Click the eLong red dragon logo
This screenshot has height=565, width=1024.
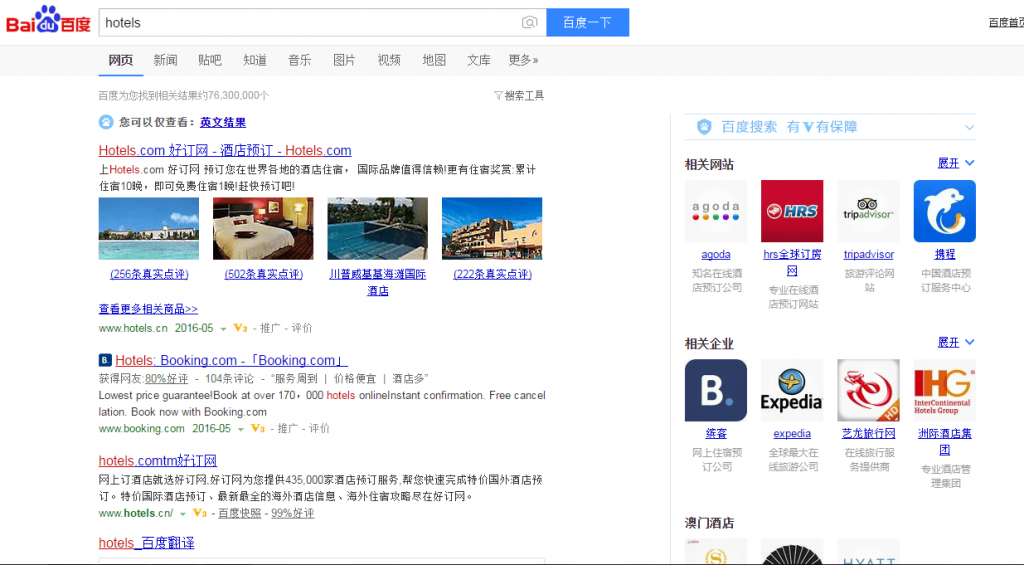pyautogui.click(x=869, y=390)
